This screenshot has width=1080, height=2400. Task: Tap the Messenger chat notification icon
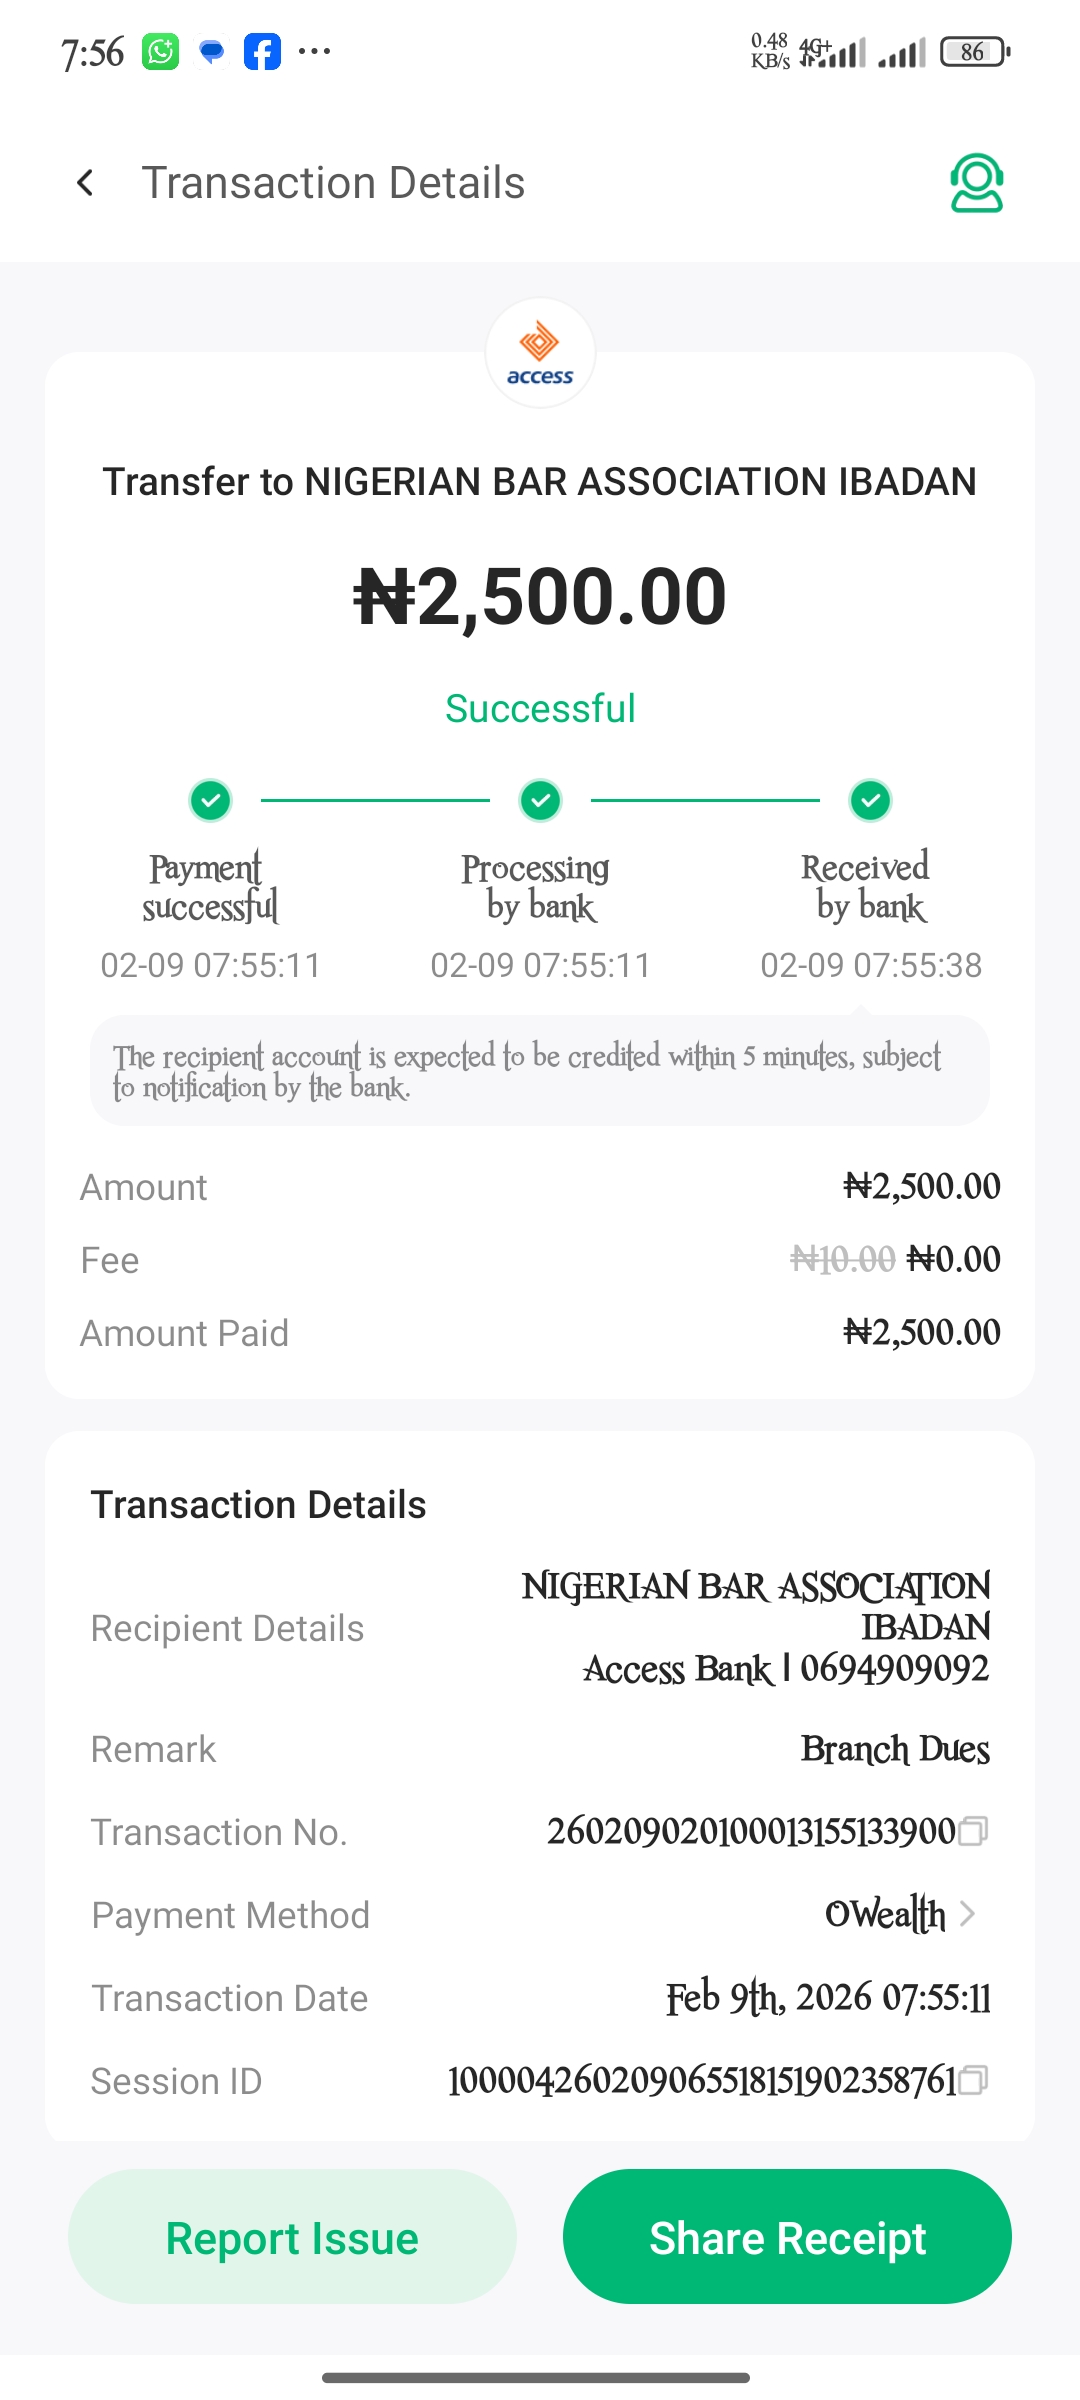[211, 52]
